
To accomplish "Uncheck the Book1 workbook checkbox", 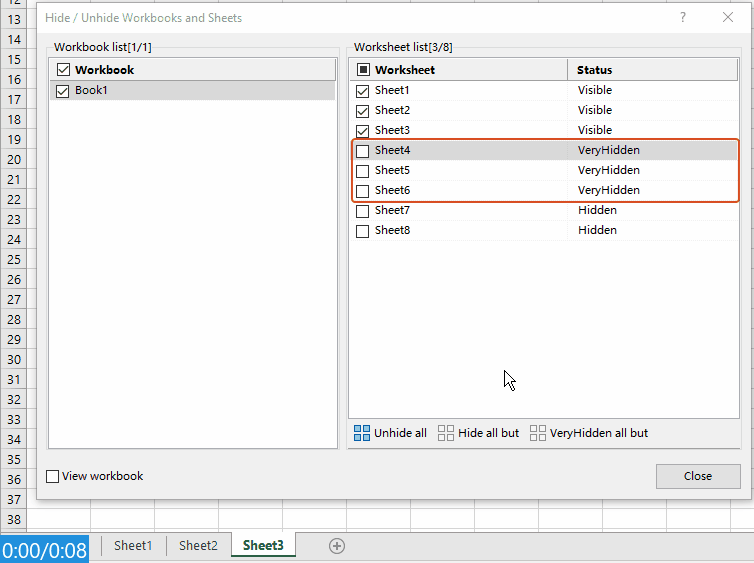I will click(x=63, y=91).
